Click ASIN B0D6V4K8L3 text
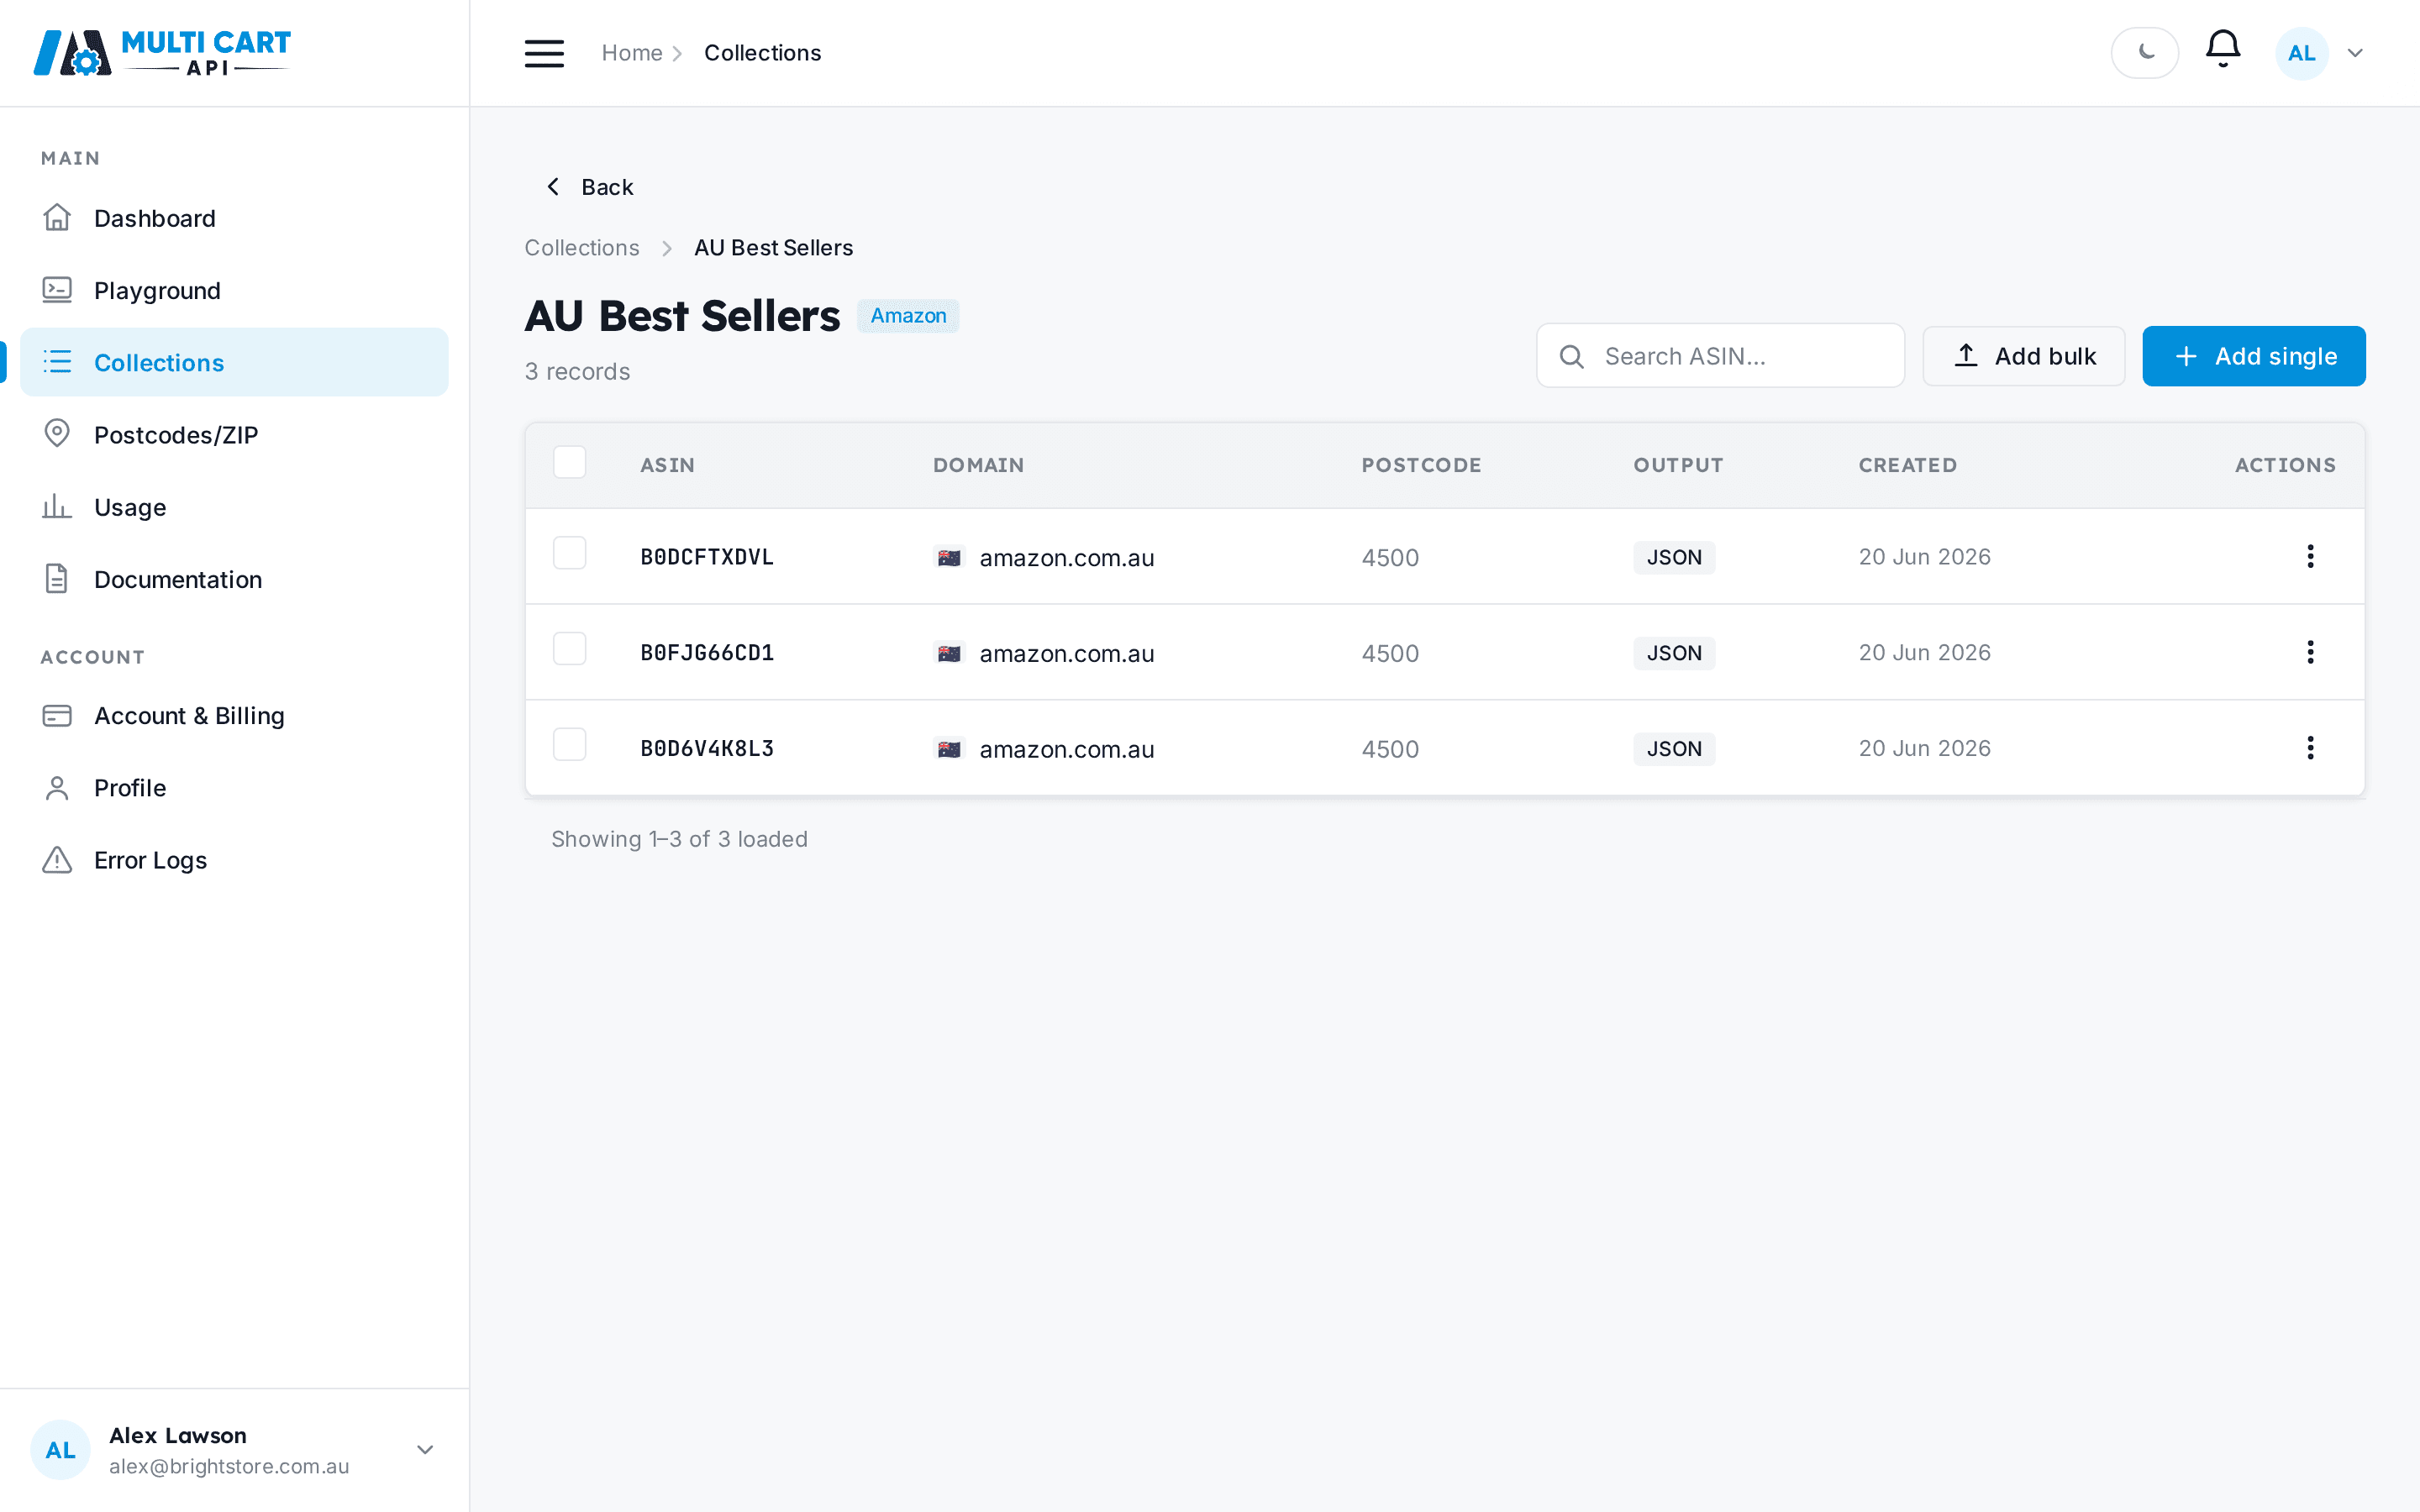The width and height of the screenshot is (2420, 1512). [707, 749]
